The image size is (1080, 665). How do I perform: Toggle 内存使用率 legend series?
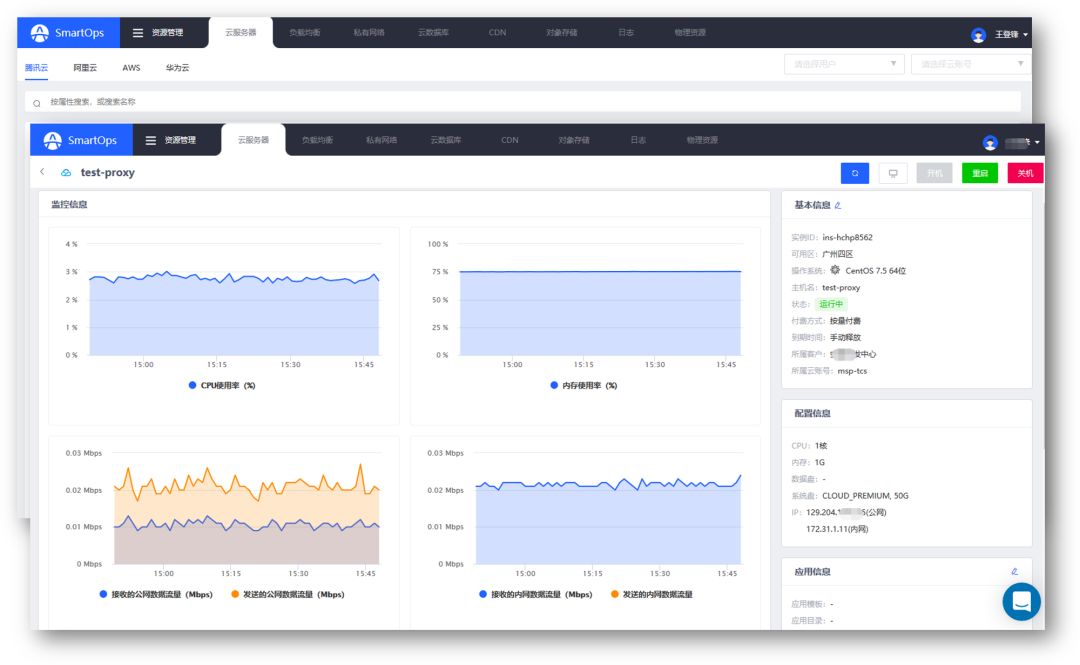pyautogui.click(x=583, y=385)
